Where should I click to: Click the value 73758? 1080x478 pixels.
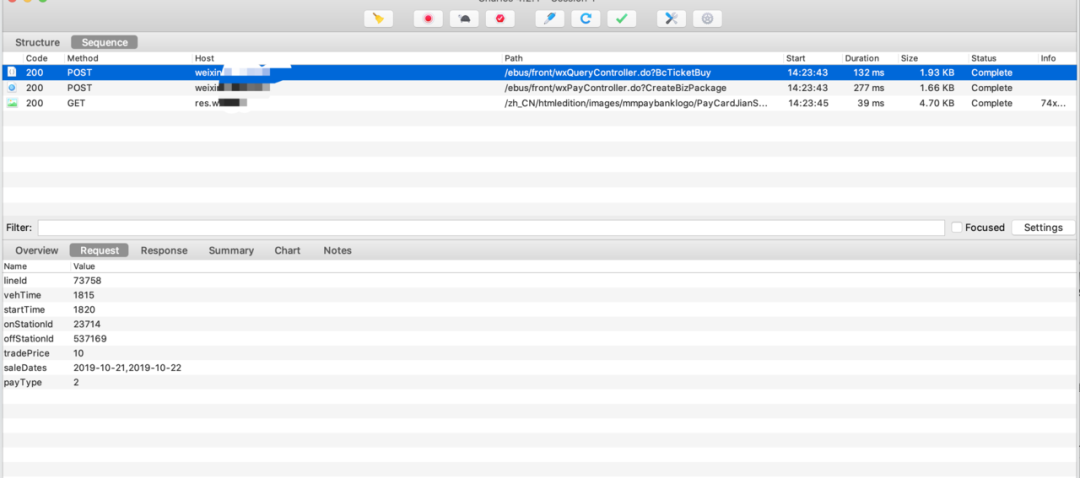click(87, 280)
